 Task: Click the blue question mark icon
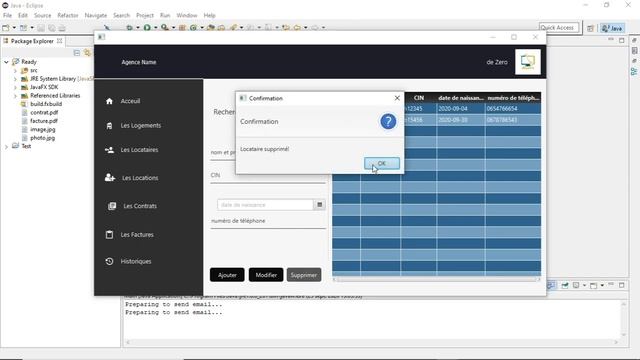(x=388, y=121)
